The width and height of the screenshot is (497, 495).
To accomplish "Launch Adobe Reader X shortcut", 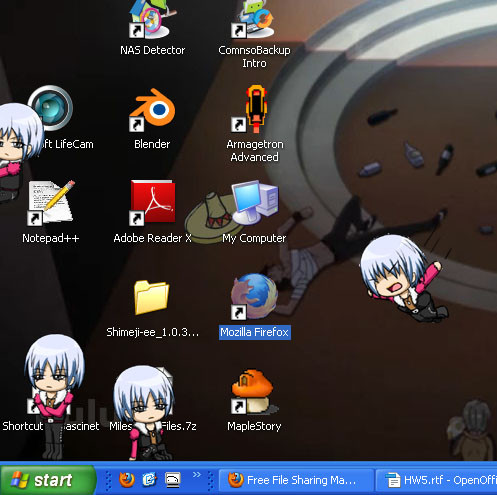I will (x=152, y=203).
